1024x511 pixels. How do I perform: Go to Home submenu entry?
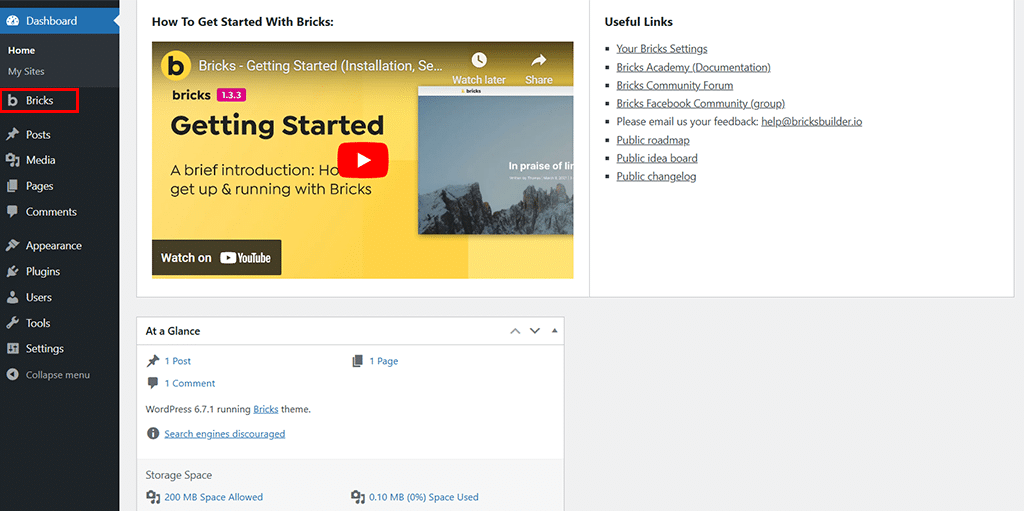pos(22,50)
